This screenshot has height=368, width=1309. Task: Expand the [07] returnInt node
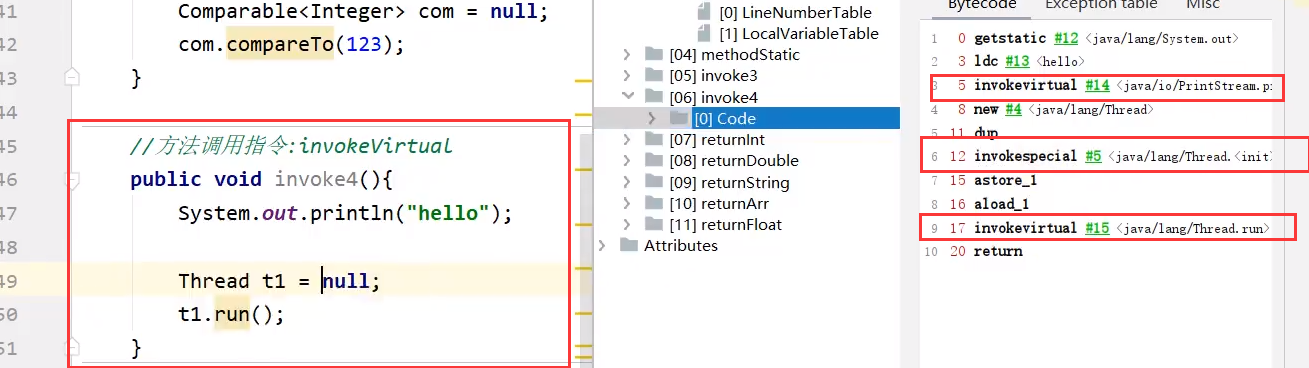pyautogui.click(x=627, y=140)
